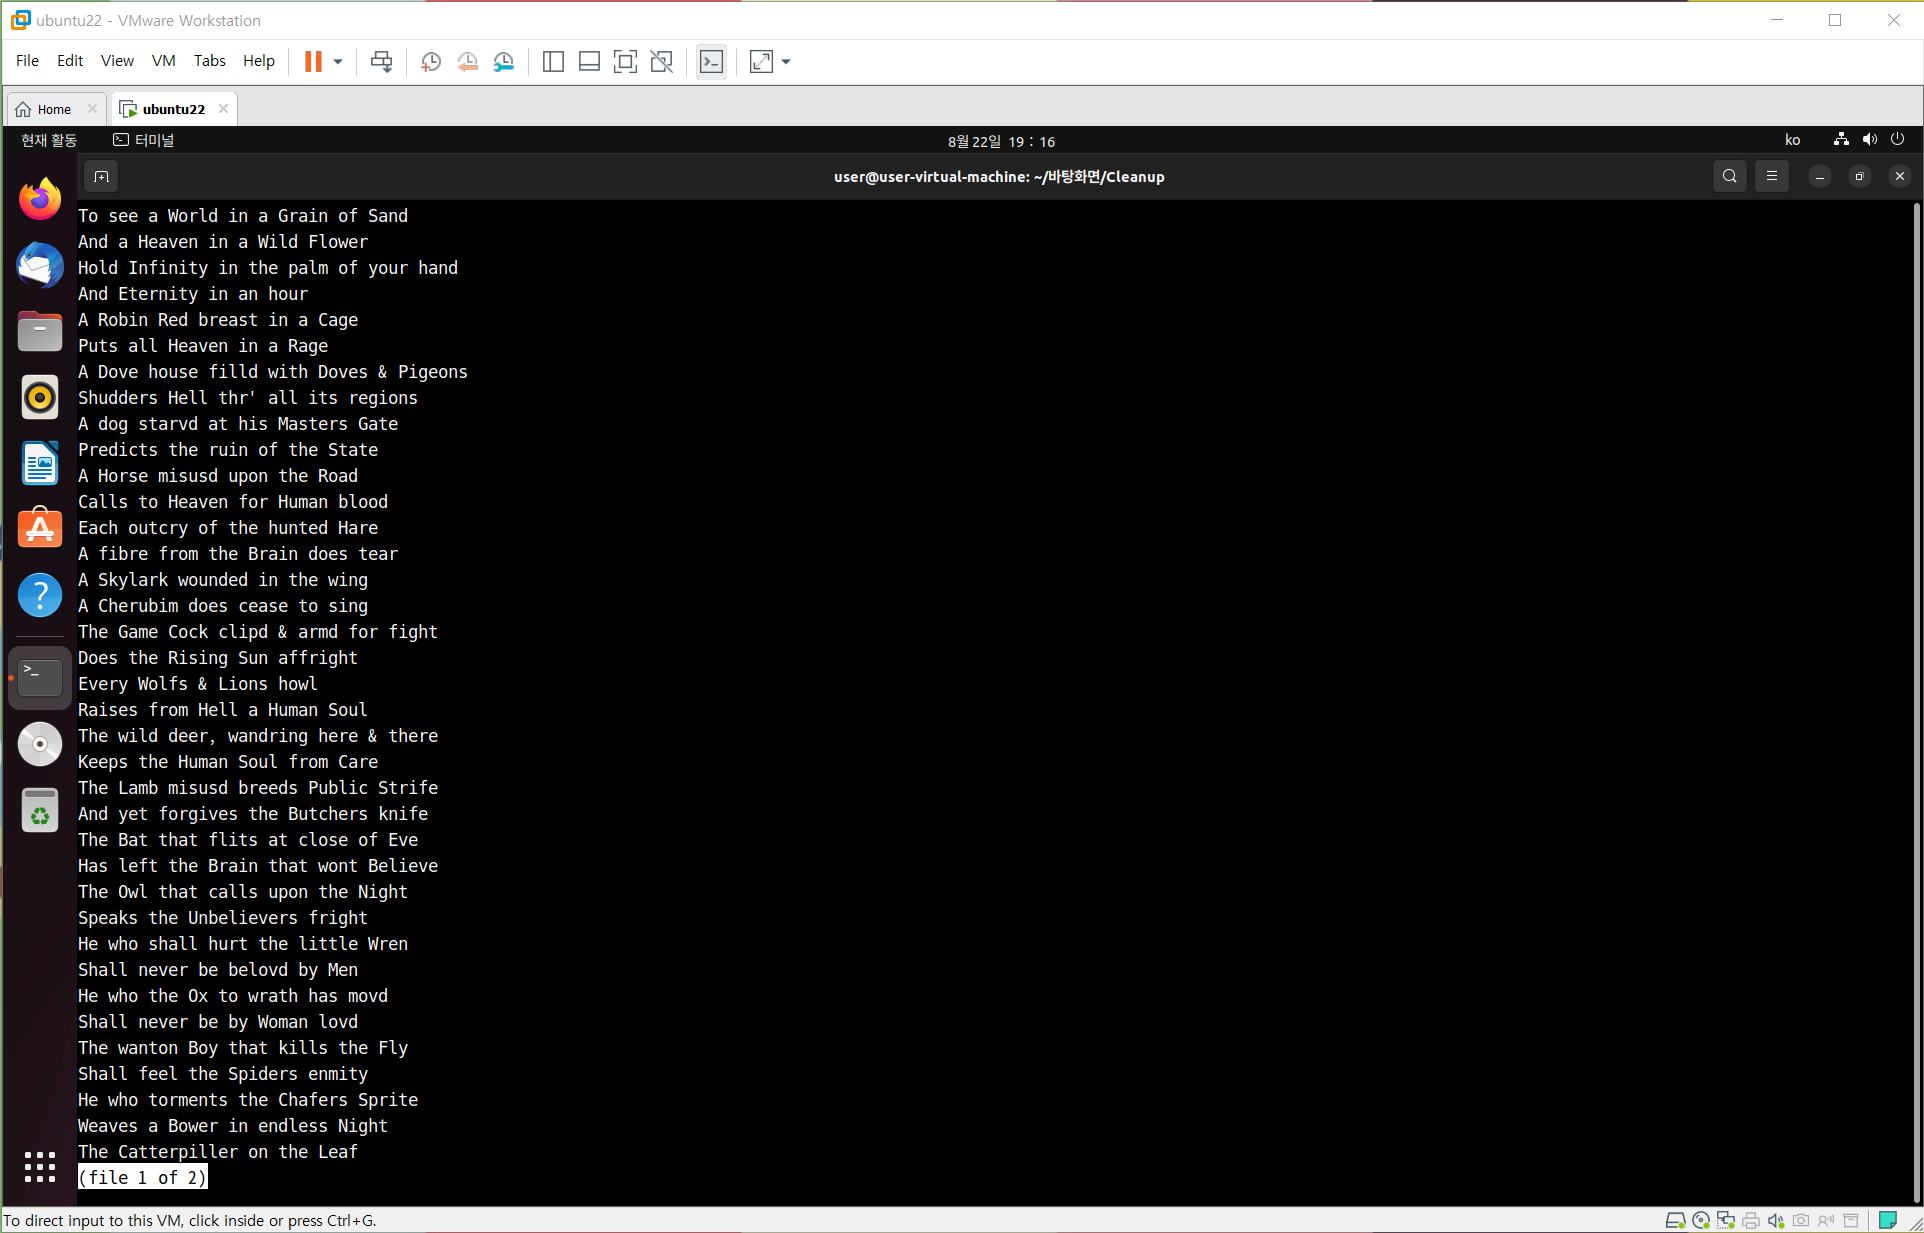Toggle the thumbnail bar view
The image size is (1924, 1233).
click(x=589, y=62)
